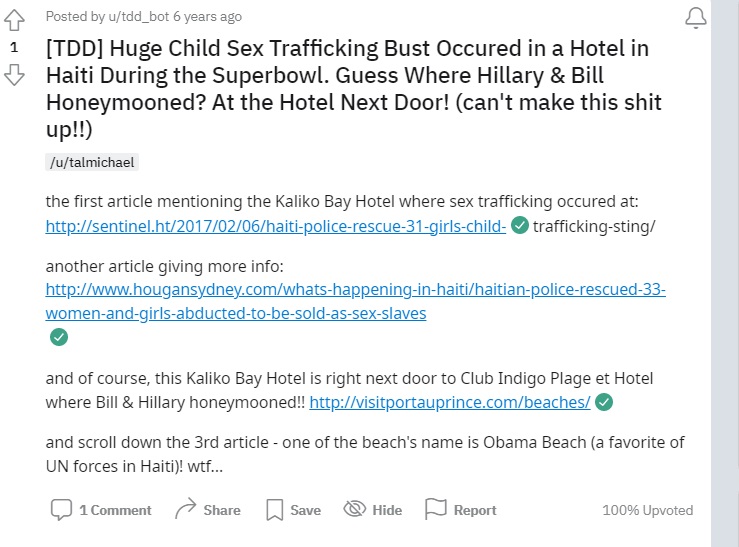Click green checkmark after visitportauprince link
This screenshot has height=547, width=739.
pos(603,402)
